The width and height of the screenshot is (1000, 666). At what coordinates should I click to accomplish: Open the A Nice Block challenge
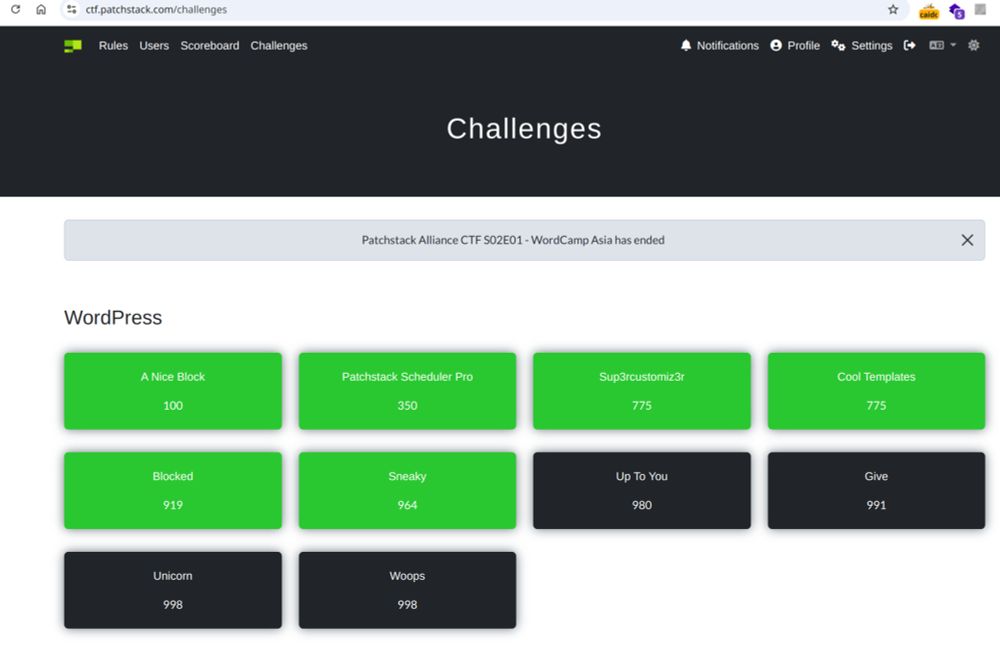pyautogui.click(x=173, y=391)
